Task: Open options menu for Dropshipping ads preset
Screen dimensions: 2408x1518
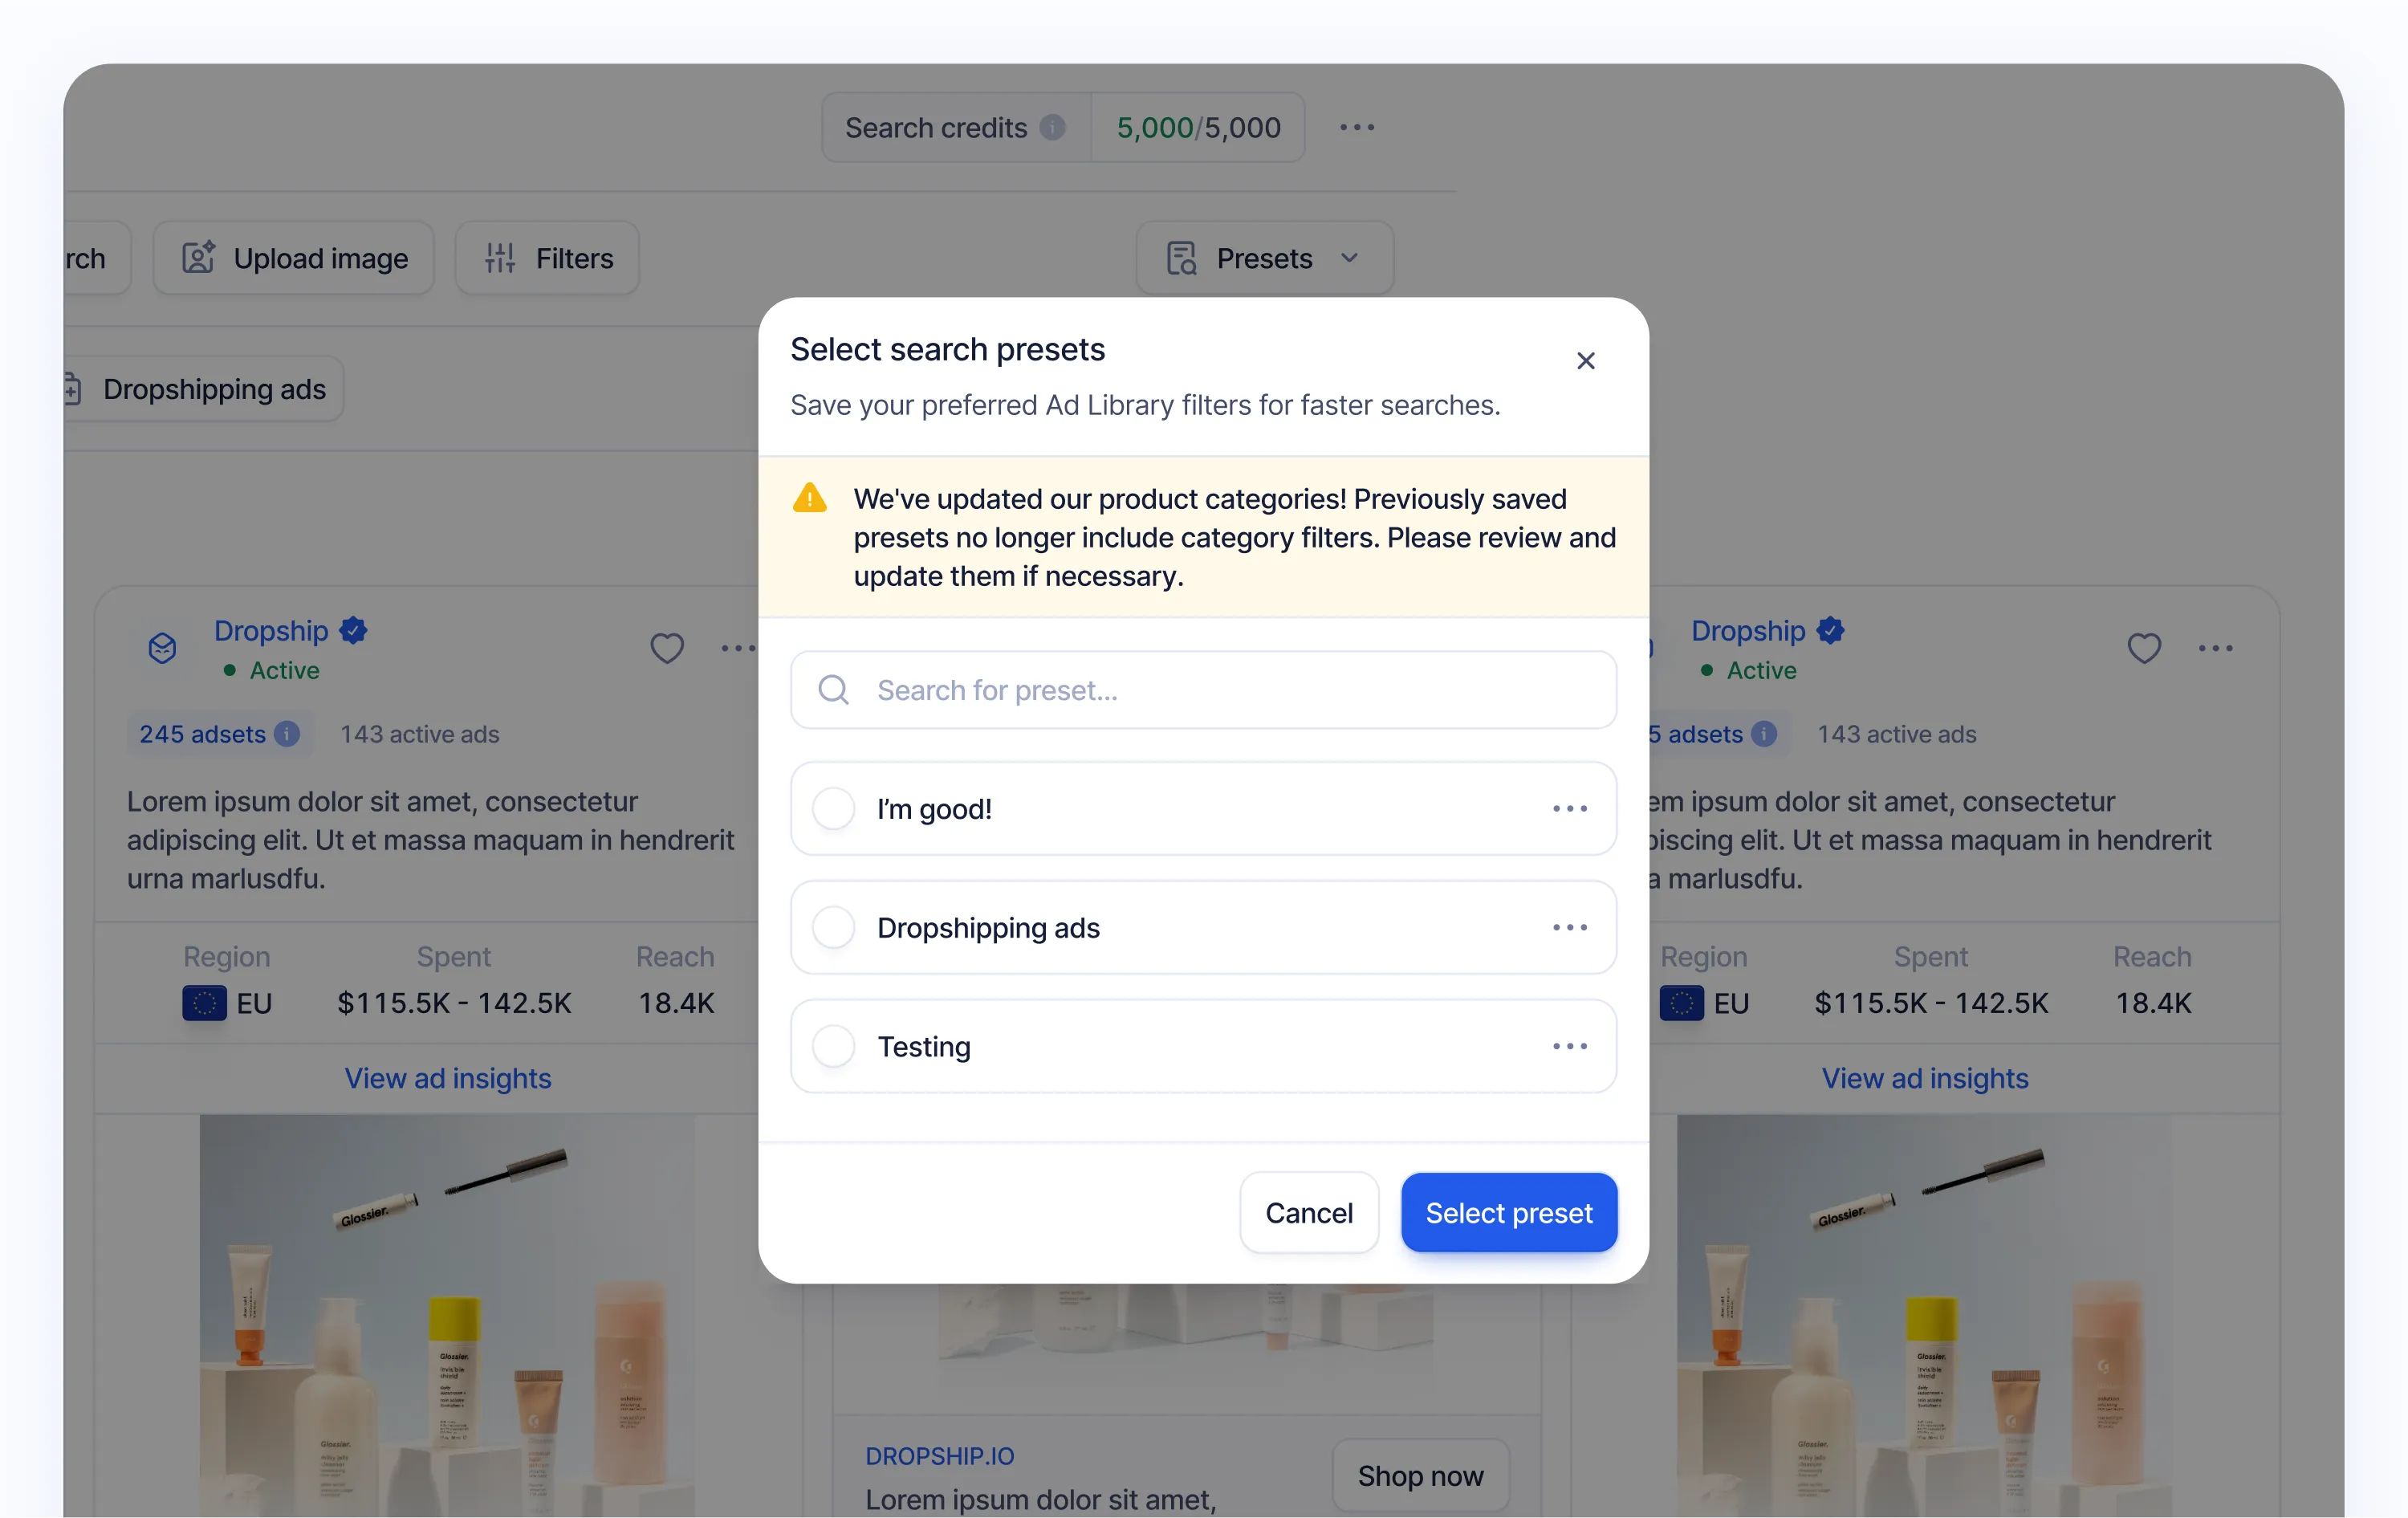Action: (1569, 927)
